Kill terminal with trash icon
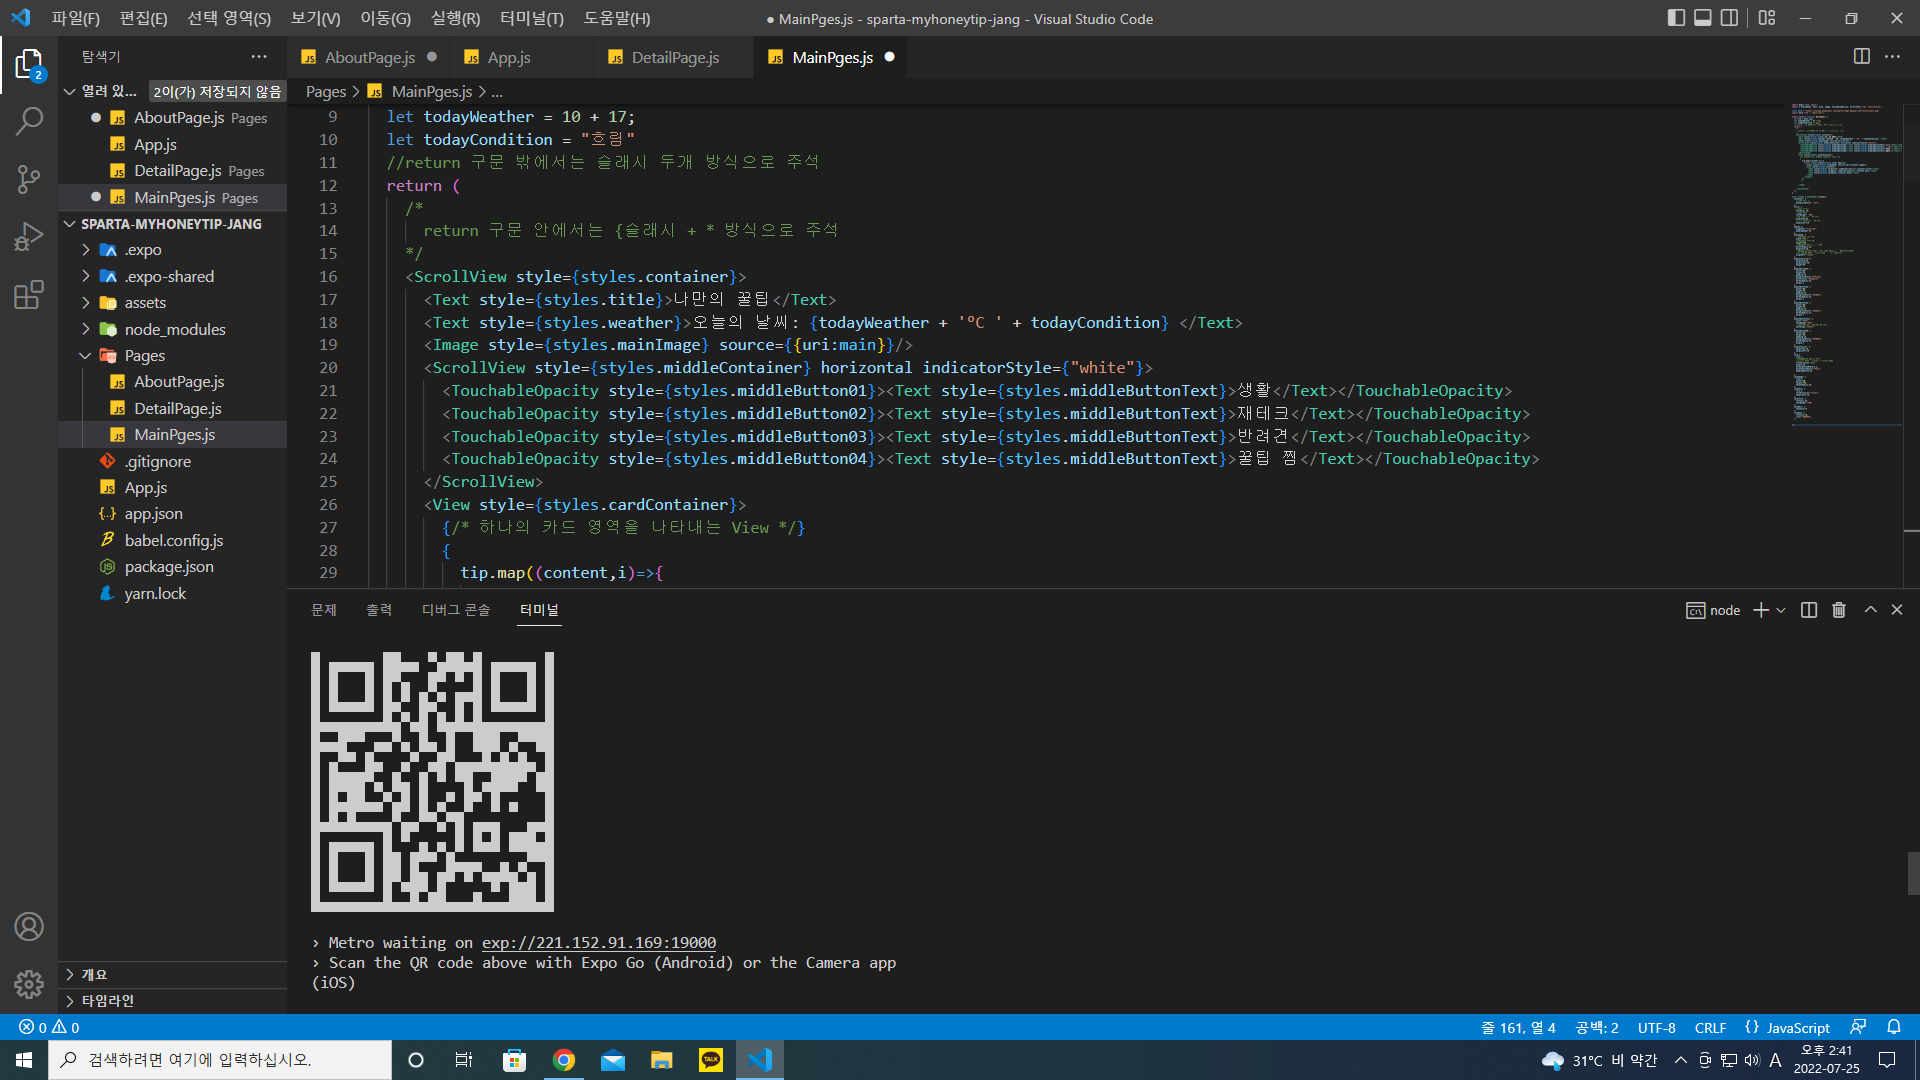1920x1080 pixels. [x=1839, y=610]
